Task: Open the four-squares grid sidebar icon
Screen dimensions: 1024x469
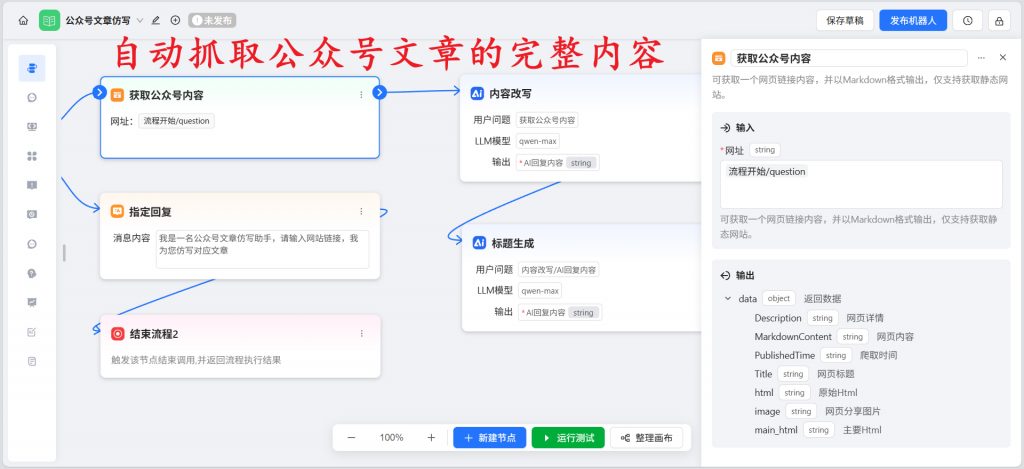Action: coord(32,156)
